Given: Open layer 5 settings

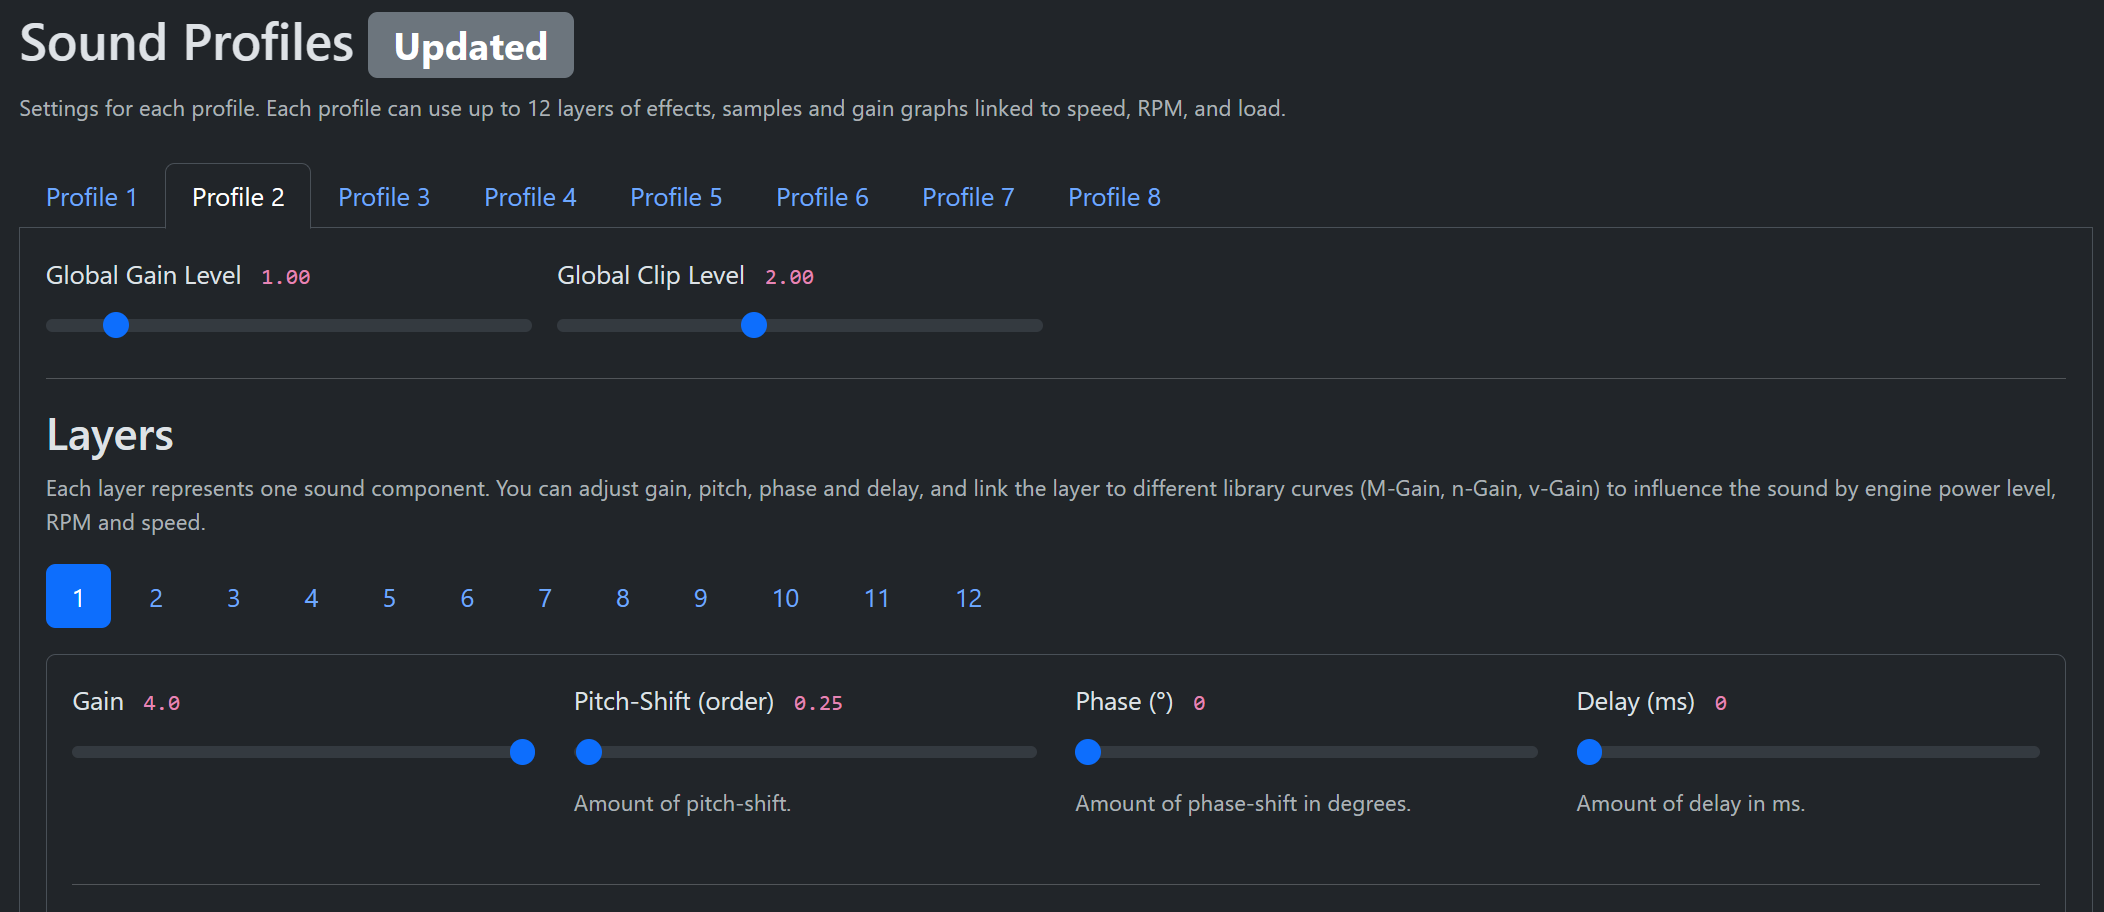Looking at the screenshot, I should 389,598.
